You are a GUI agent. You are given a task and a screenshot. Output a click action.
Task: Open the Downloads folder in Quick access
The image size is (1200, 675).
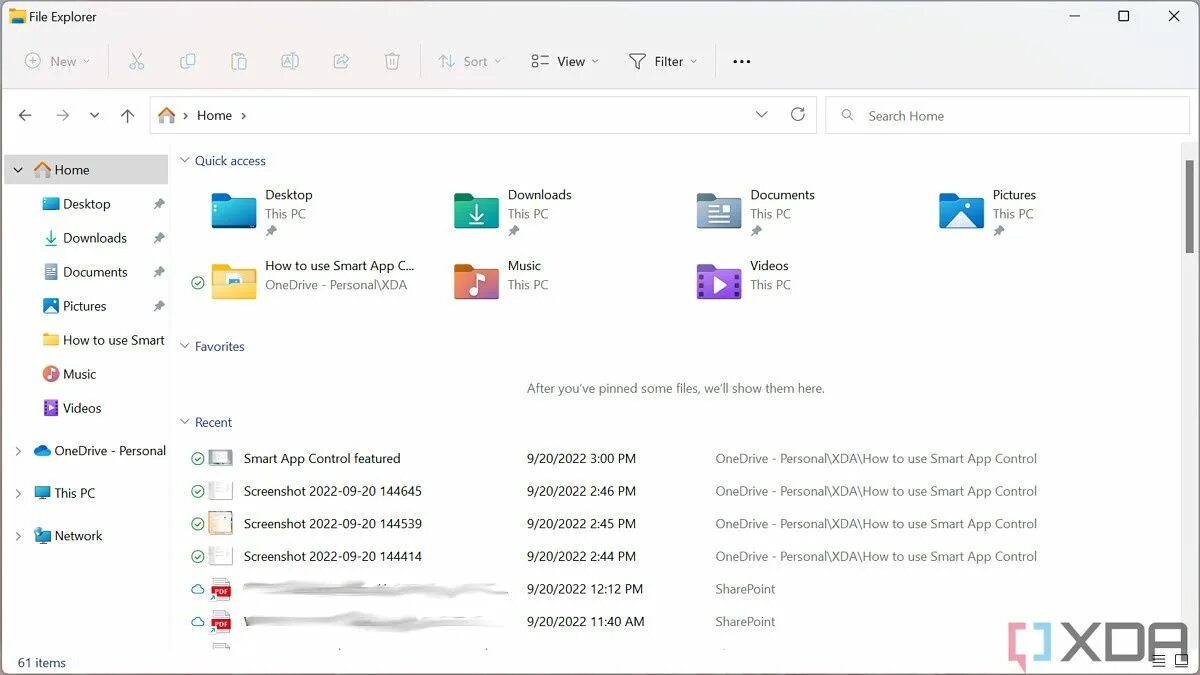click(513, 211)
